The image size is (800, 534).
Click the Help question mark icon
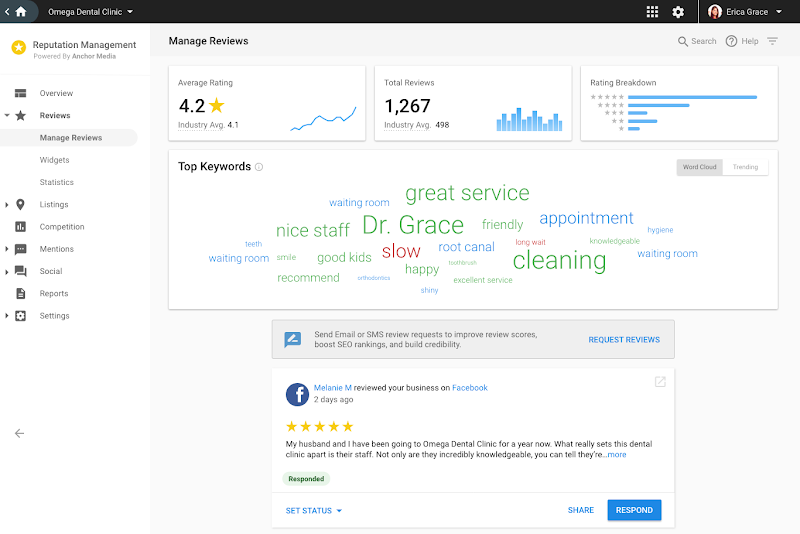(x=731, y=41)
